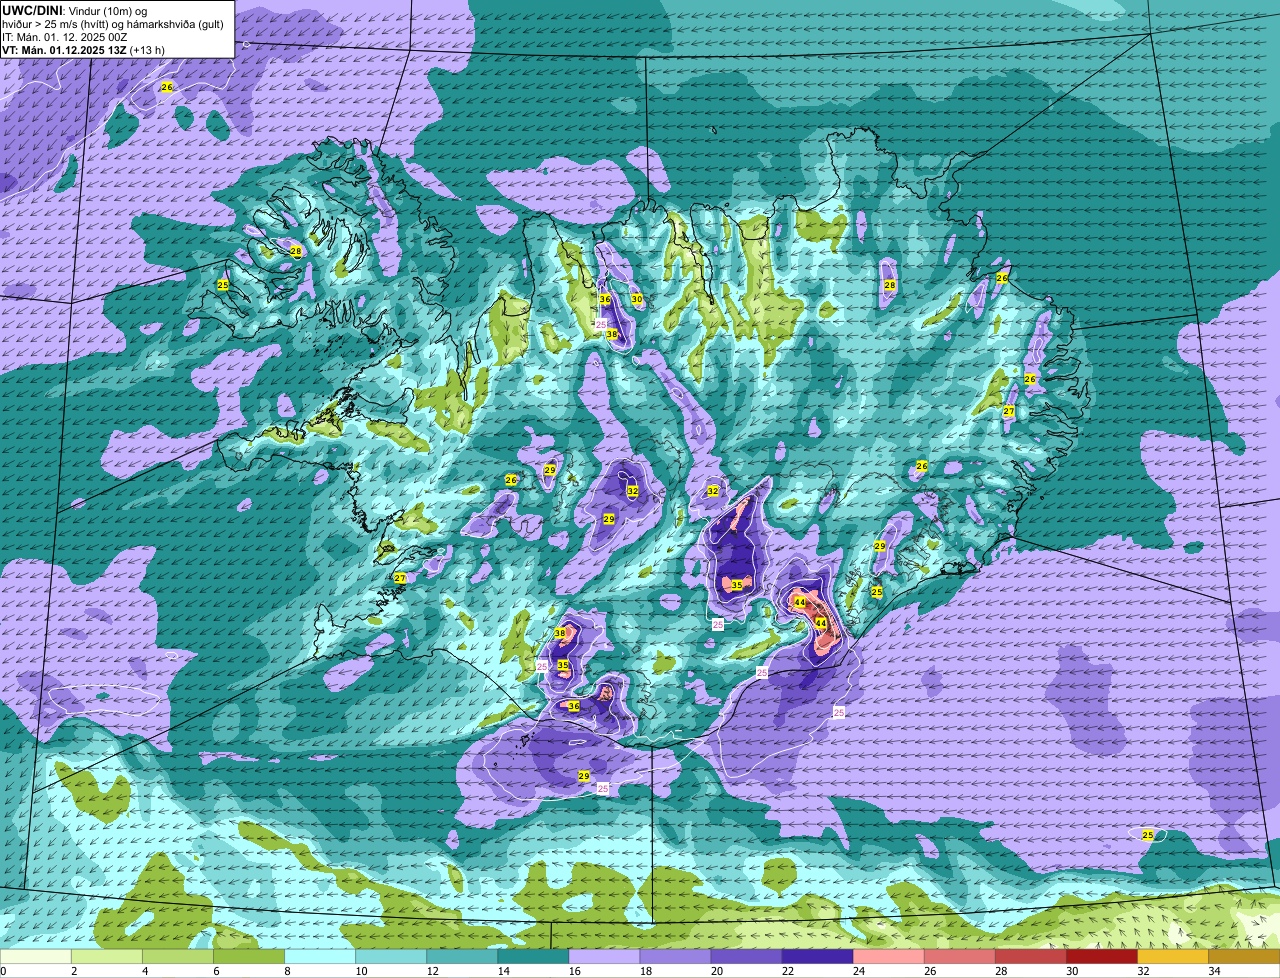This screenshot has width=1280, height=978.
Task: Select the 2–4 light green colour scale swatch
Action: [x=107, y=956]
